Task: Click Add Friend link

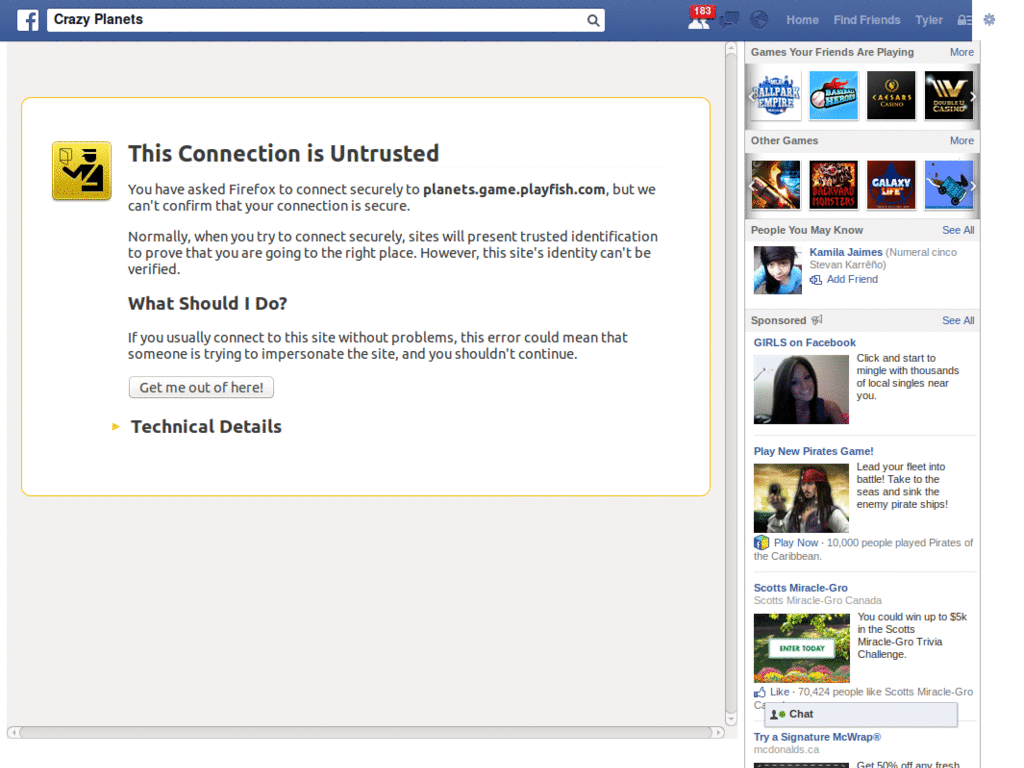Action: click(x=852, y=280)
